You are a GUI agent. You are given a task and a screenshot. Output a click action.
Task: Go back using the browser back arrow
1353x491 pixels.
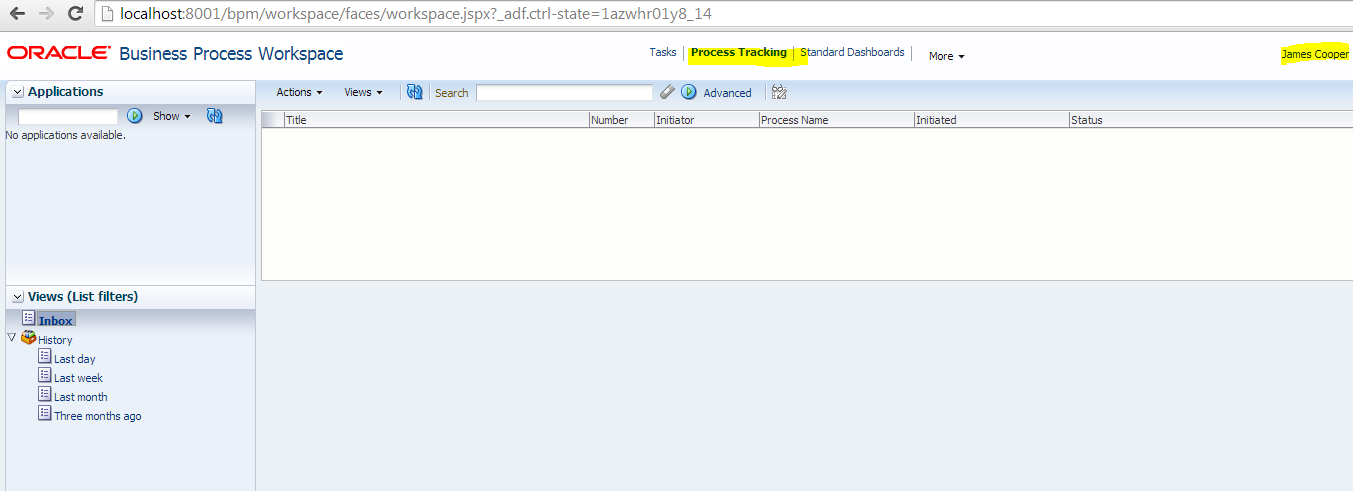(17, 14)
